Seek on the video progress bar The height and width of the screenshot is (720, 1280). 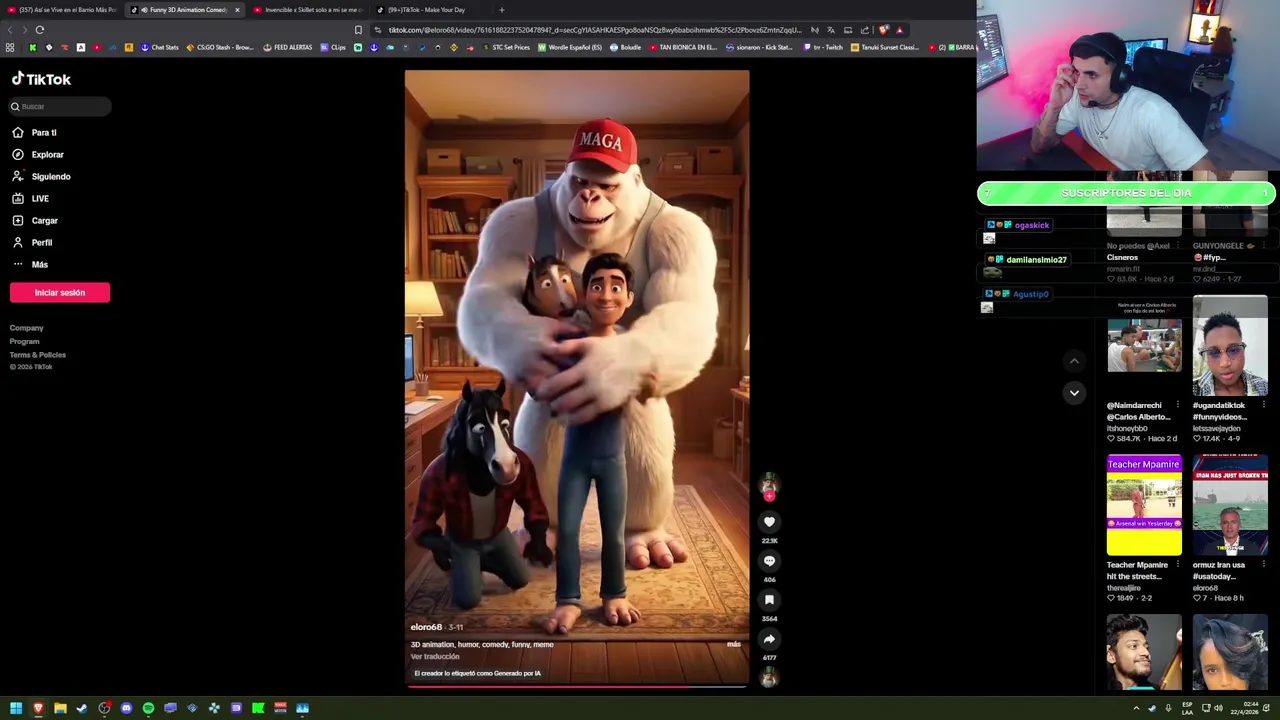[x=577, y=686]
